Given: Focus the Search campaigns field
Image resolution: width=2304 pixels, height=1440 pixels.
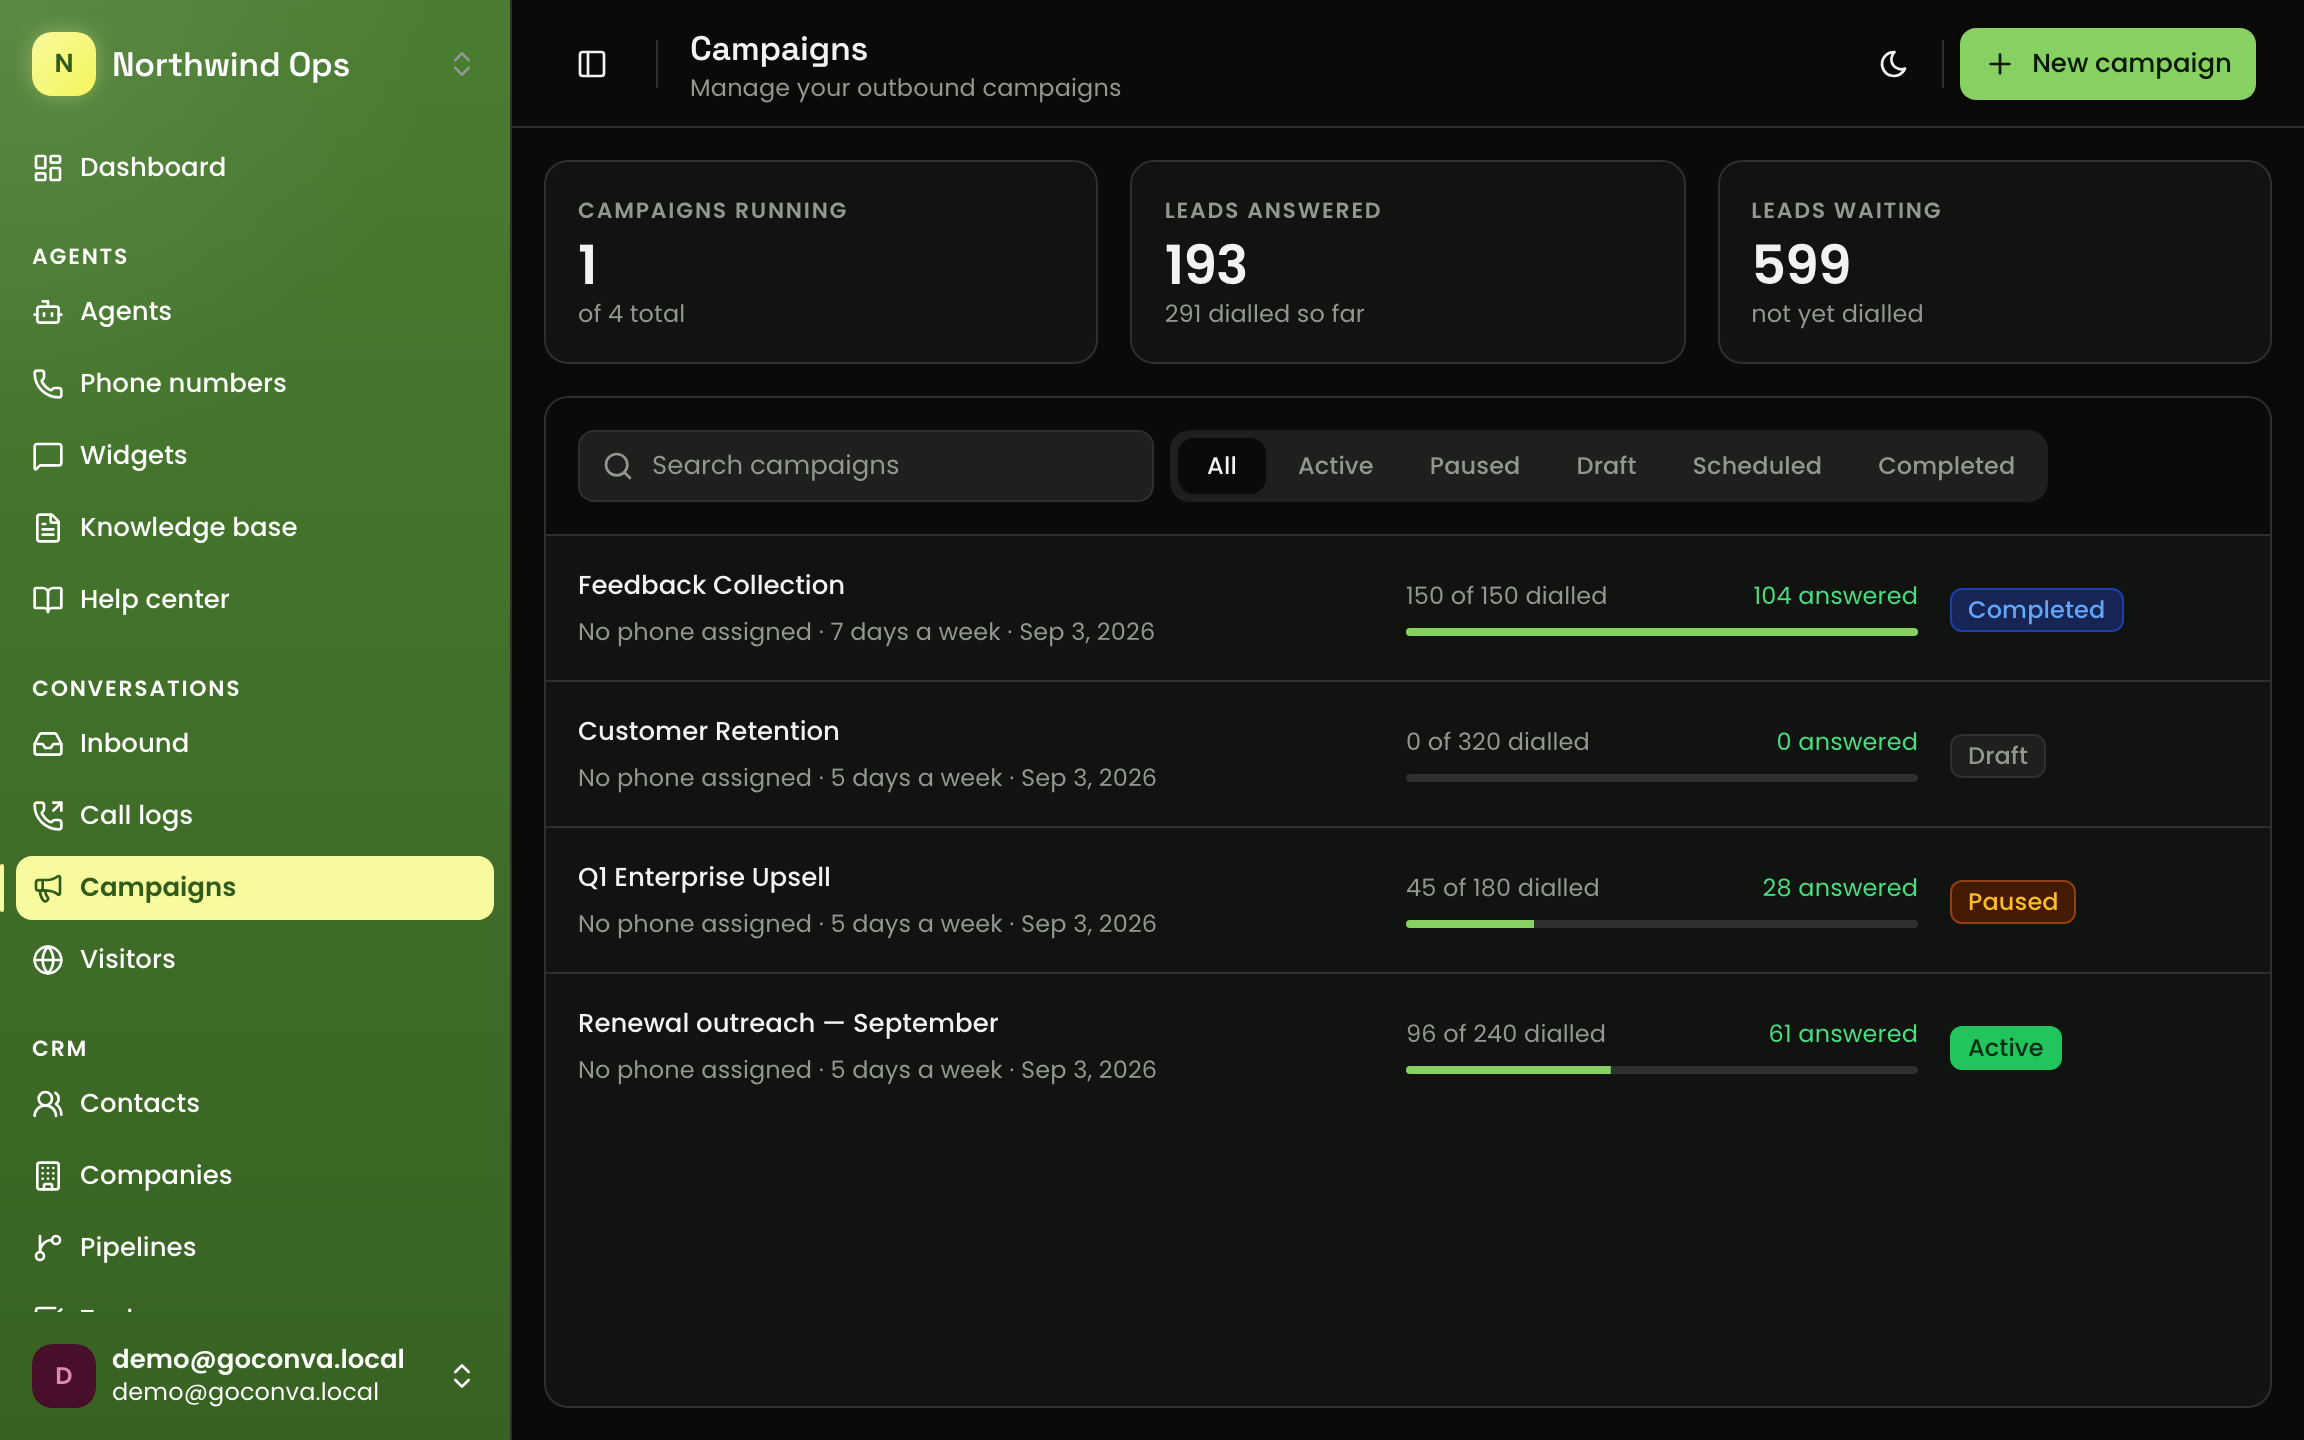Looking at the screenshot, I should tap(866, 466).
